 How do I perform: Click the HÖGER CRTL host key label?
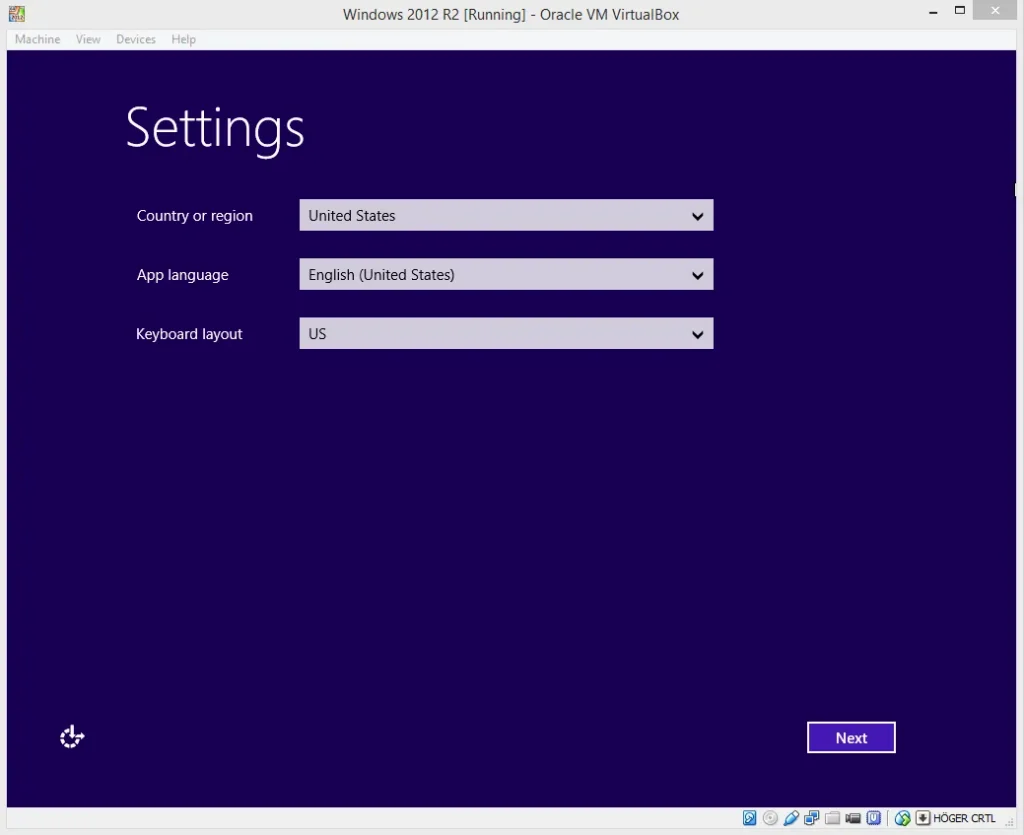coord(964,818)
